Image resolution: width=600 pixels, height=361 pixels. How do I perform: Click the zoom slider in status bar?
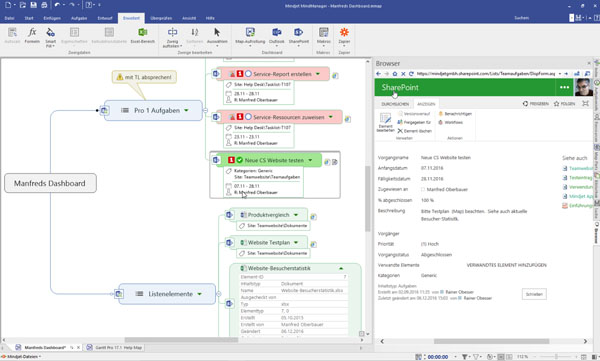[x=556, y=357]
